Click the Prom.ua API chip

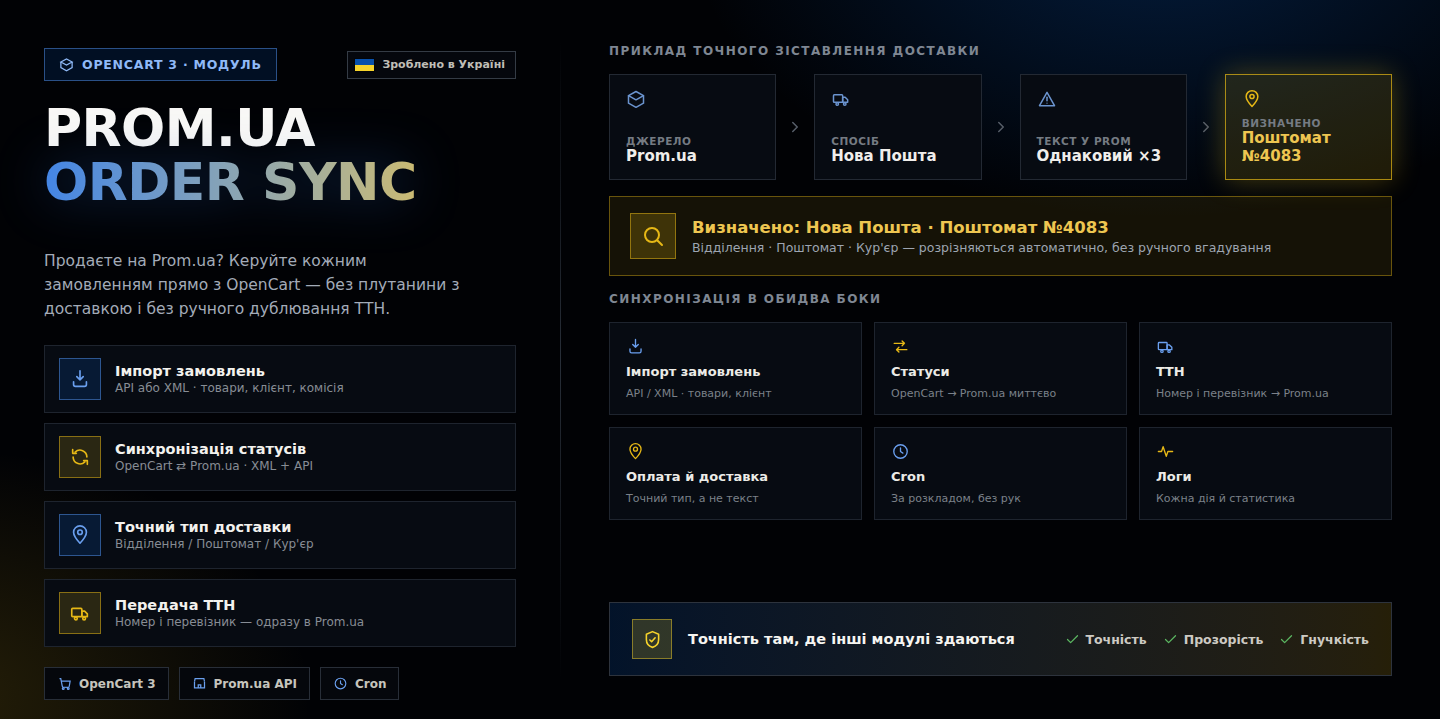pos(244,684)
